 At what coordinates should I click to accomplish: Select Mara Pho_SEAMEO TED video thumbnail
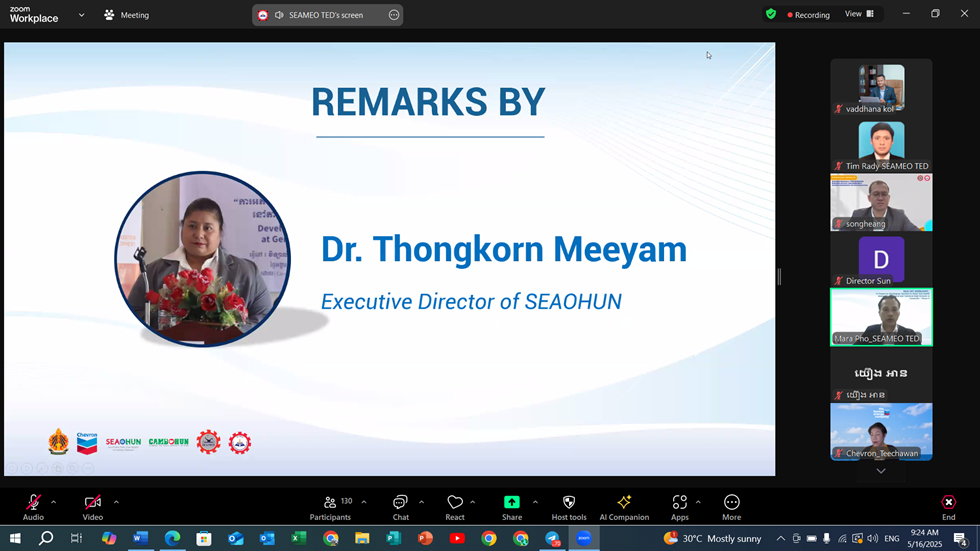[x=881, y=317]
